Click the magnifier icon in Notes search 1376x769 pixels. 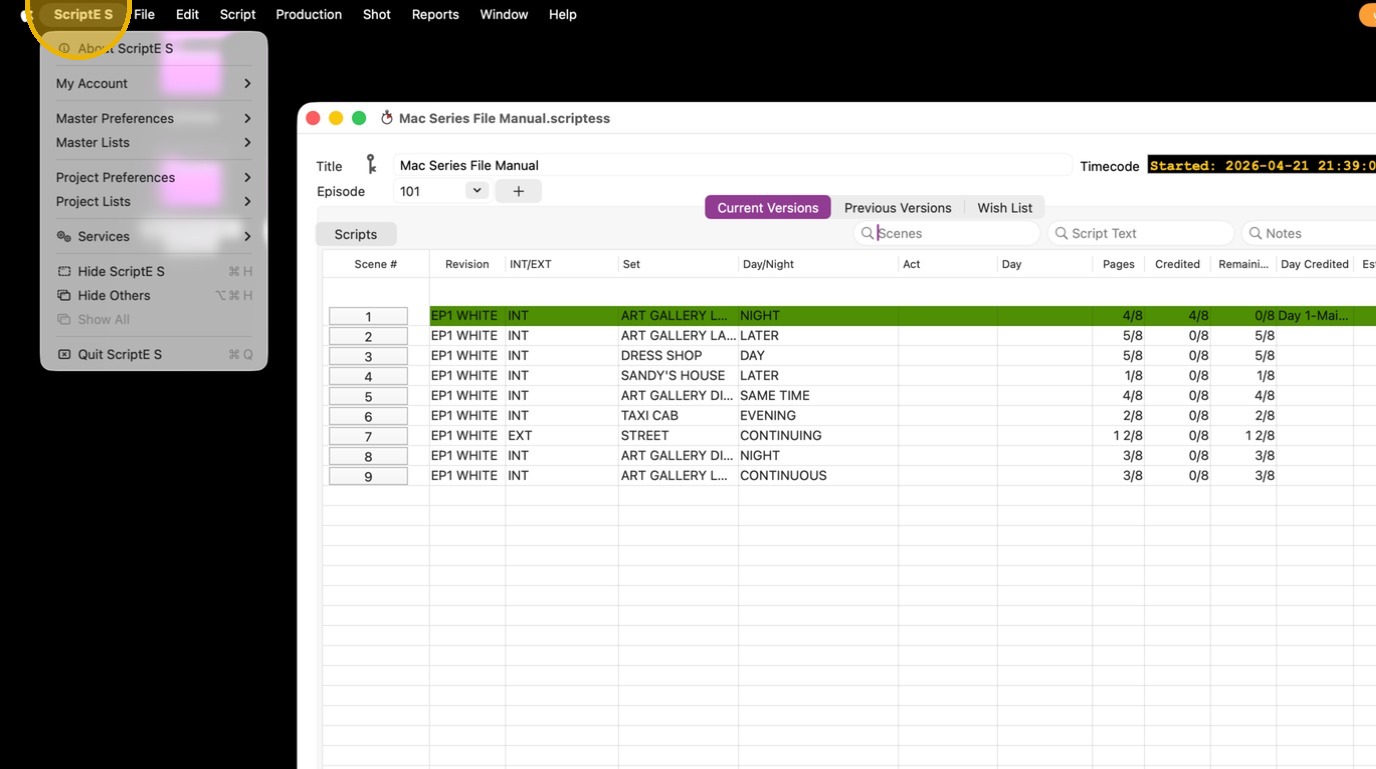click(x=1255, y=233)
